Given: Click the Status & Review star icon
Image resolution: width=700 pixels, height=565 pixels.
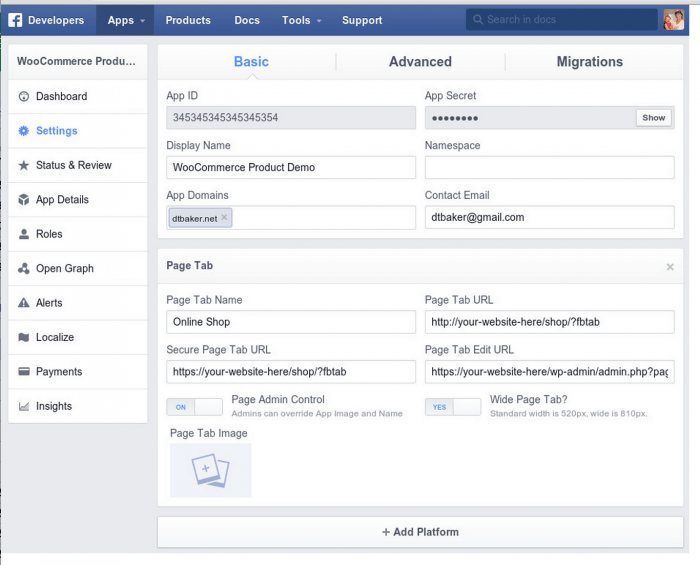Looking at the screenshot, I should (x=24, y=165).
